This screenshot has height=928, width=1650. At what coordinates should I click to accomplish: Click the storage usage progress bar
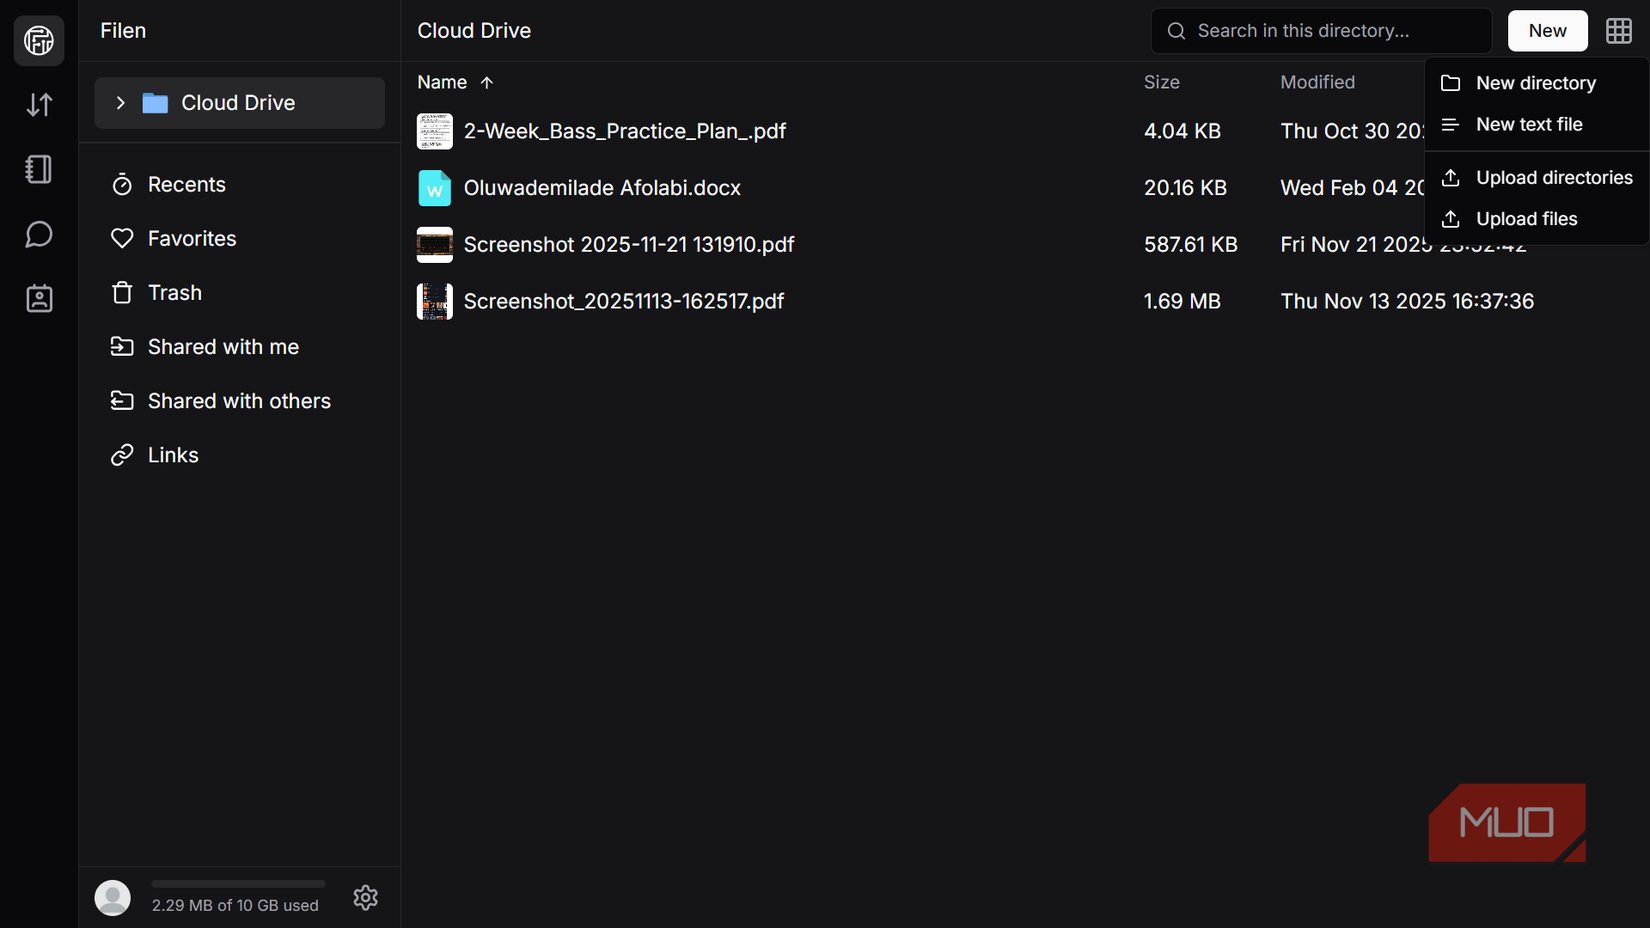coord(237,883)
